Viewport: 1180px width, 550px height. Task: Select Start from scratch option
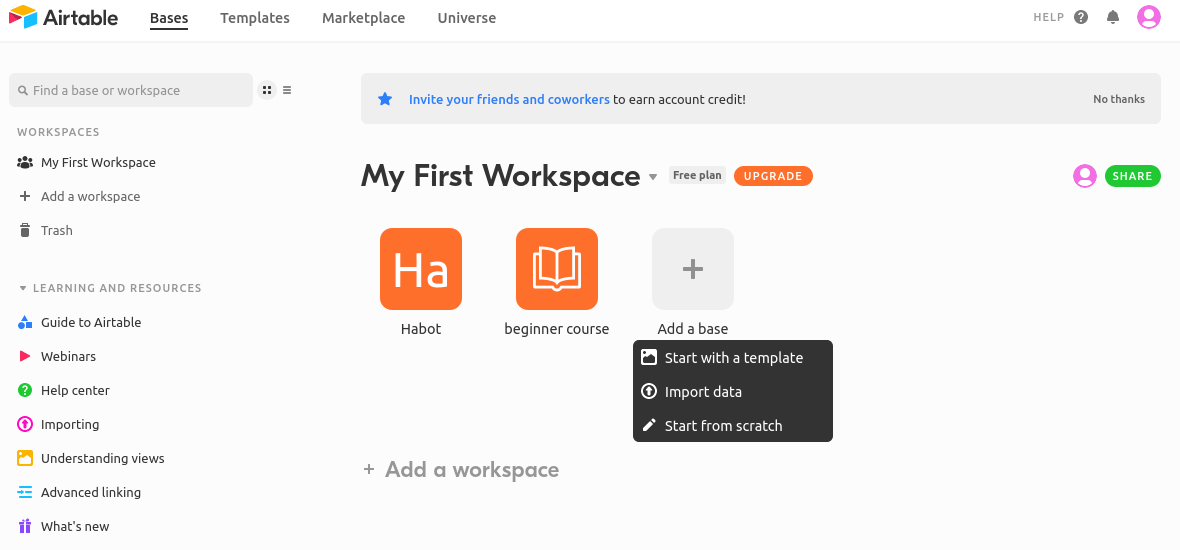[723, 426]
